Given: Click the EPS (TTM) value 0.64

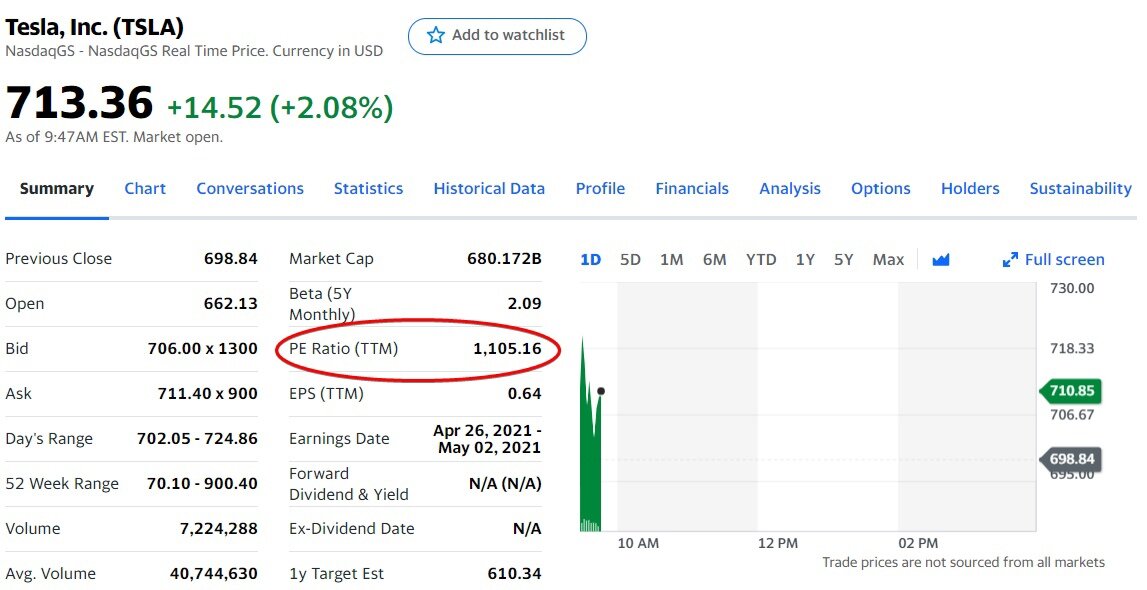Looking at the screenshot, I should (x=524, y=394).
